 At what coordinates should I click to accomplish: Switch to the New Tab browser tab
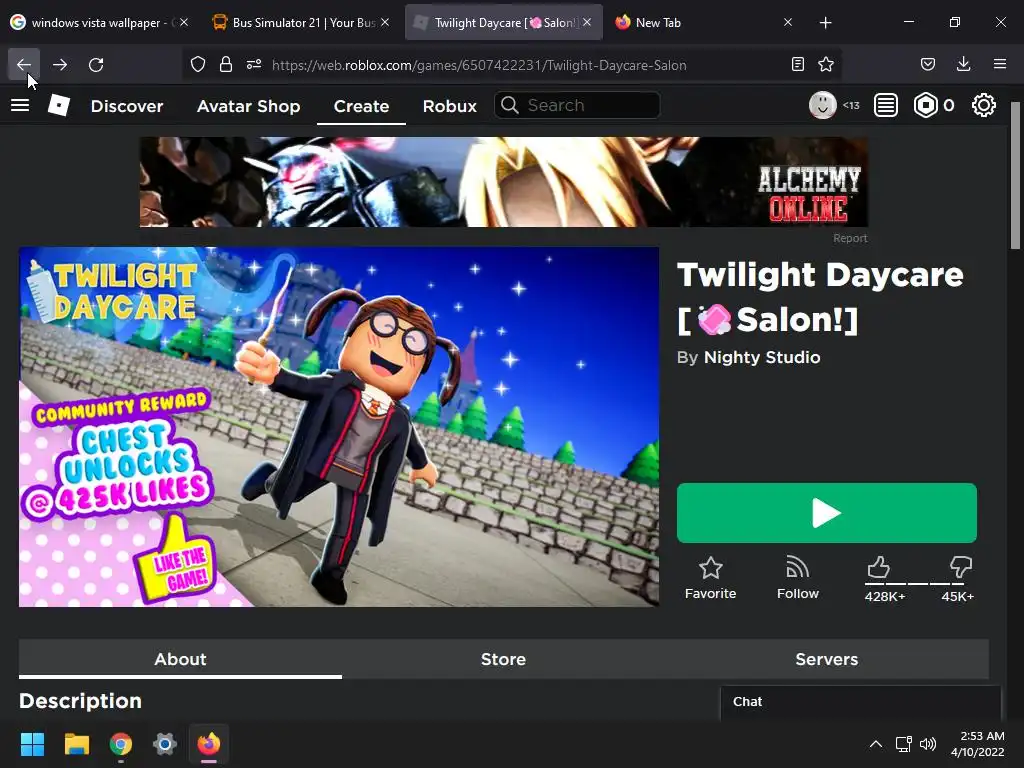(702, 23)
